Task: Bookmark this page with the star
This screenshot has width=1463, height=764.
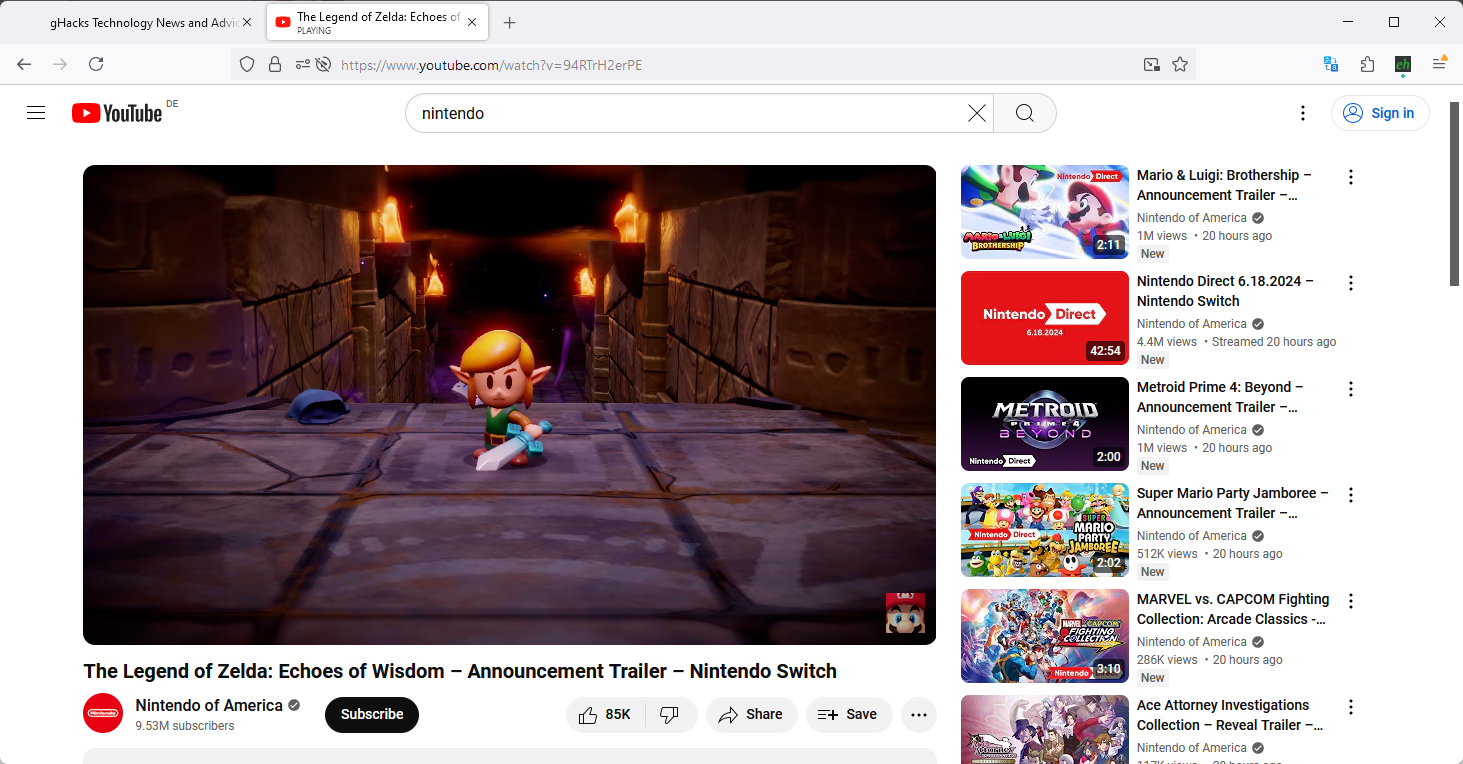Action: click(x=1180, y=64)
